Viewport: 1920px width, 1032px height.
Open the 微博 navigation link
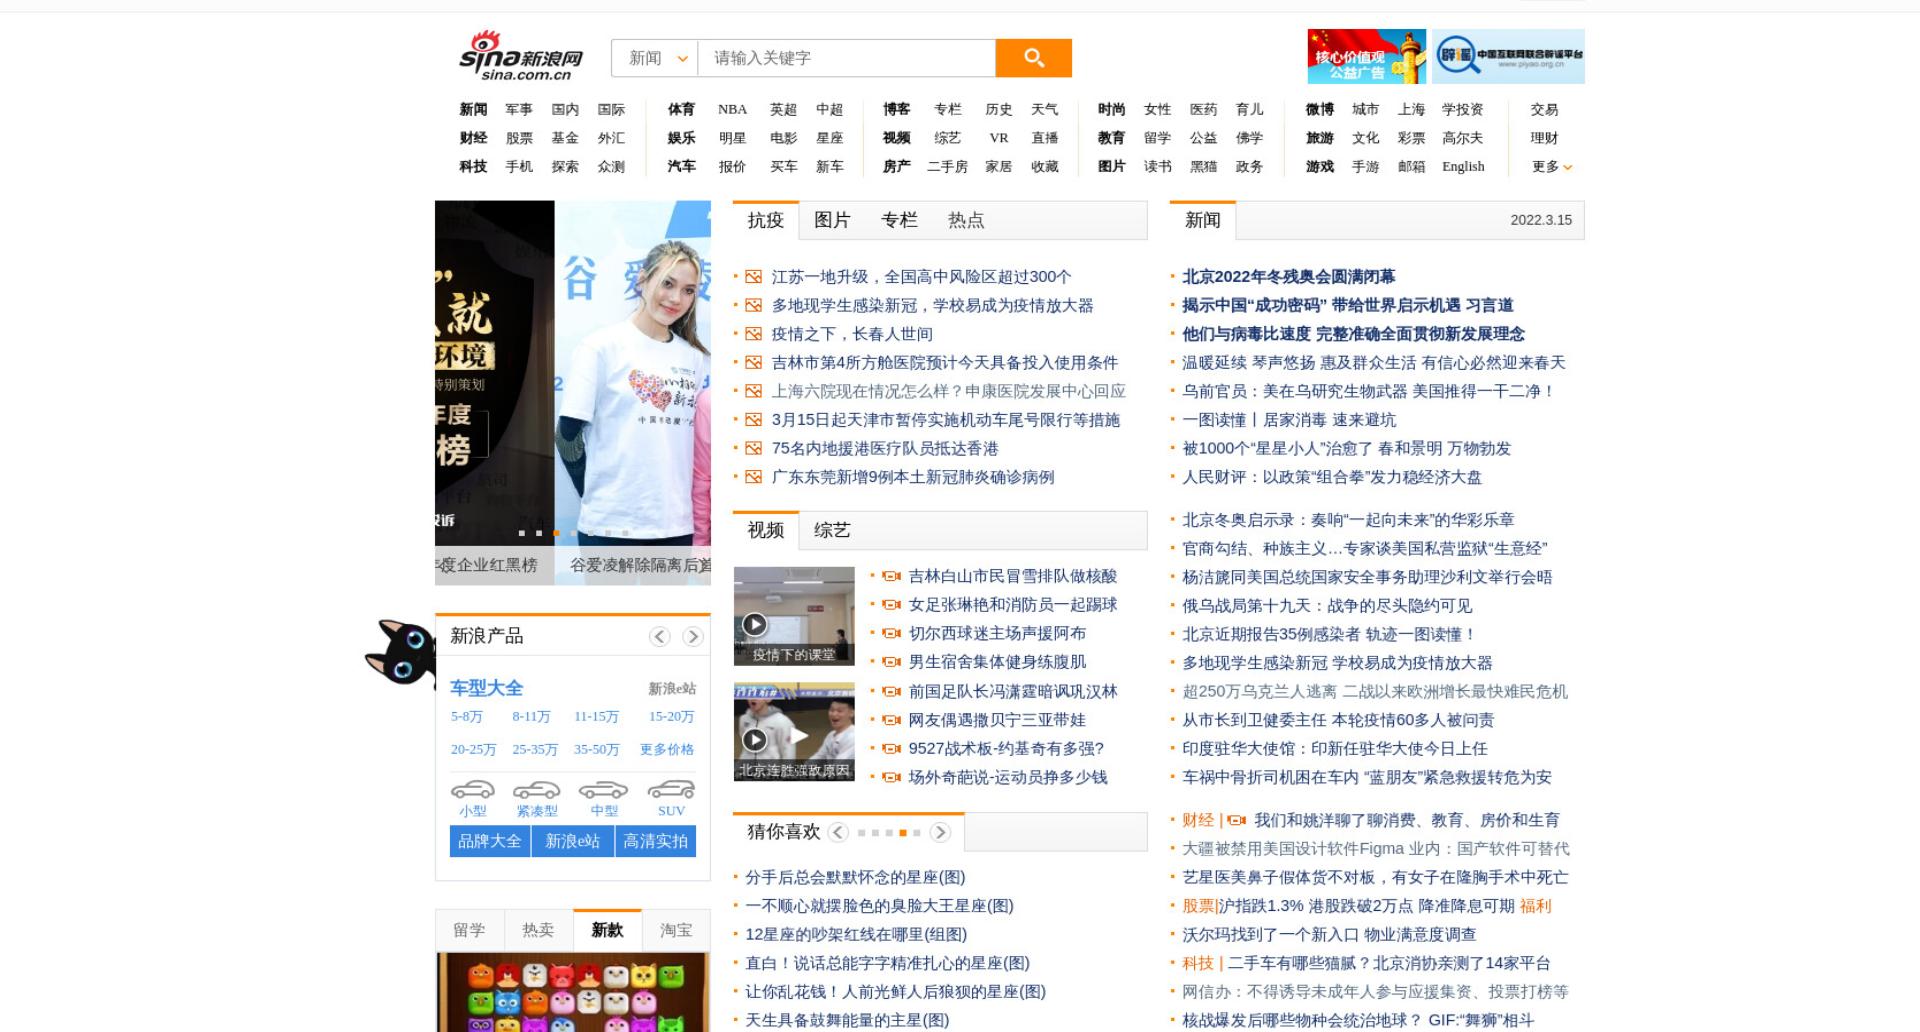[x=1320, y=110]
